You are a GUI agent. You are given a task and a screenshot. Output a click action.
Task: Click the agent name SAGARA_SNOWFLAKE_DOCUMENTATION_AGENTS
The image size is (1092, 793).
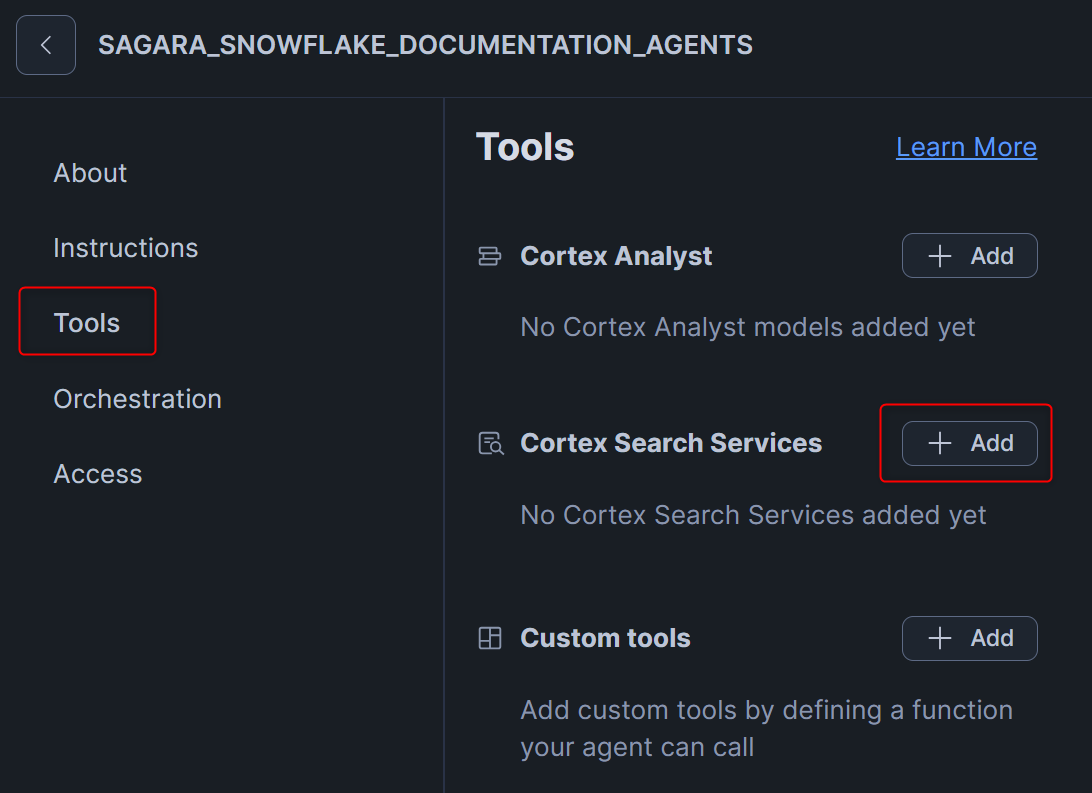[x=426, y=45]
